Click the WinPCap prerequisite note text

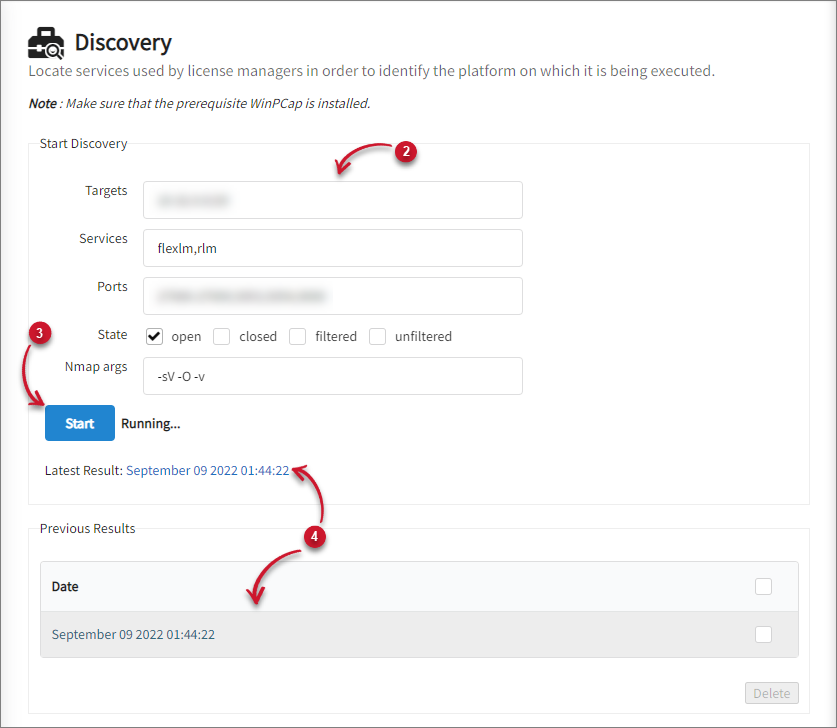click(x=200, y=103)
